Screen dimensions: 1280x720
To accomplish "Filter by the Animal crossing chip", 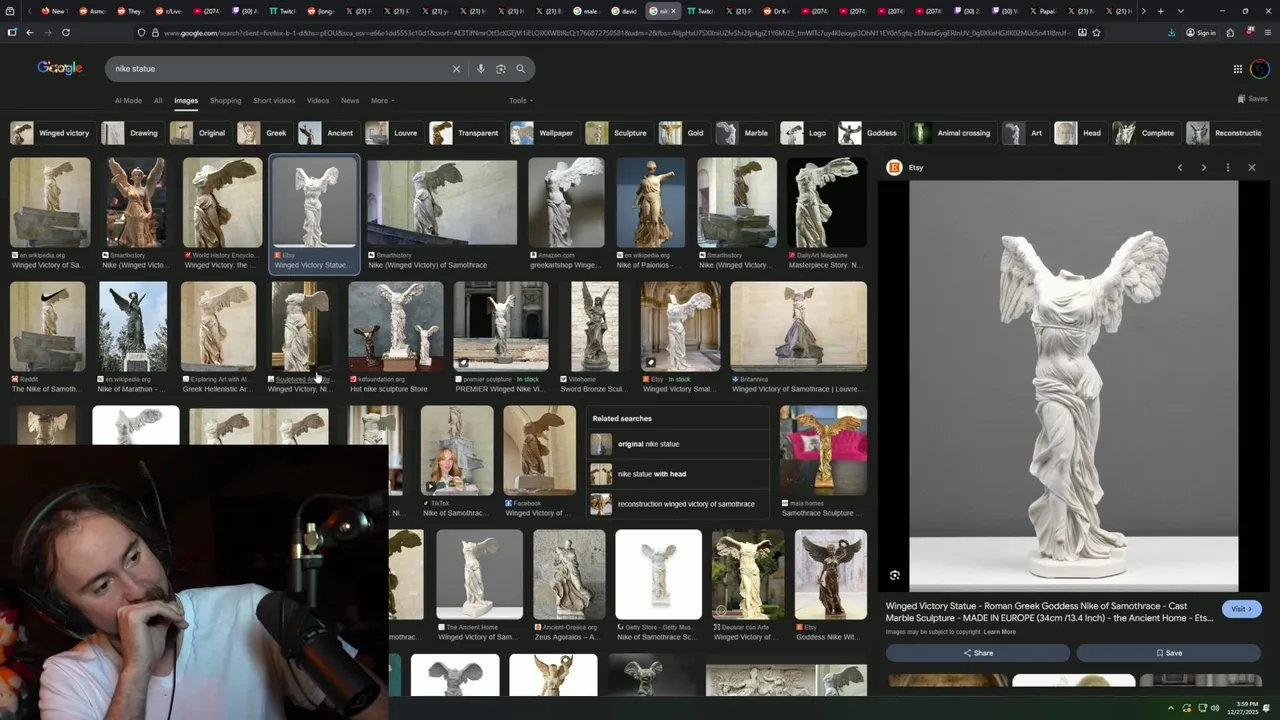I will coord(952,133).
